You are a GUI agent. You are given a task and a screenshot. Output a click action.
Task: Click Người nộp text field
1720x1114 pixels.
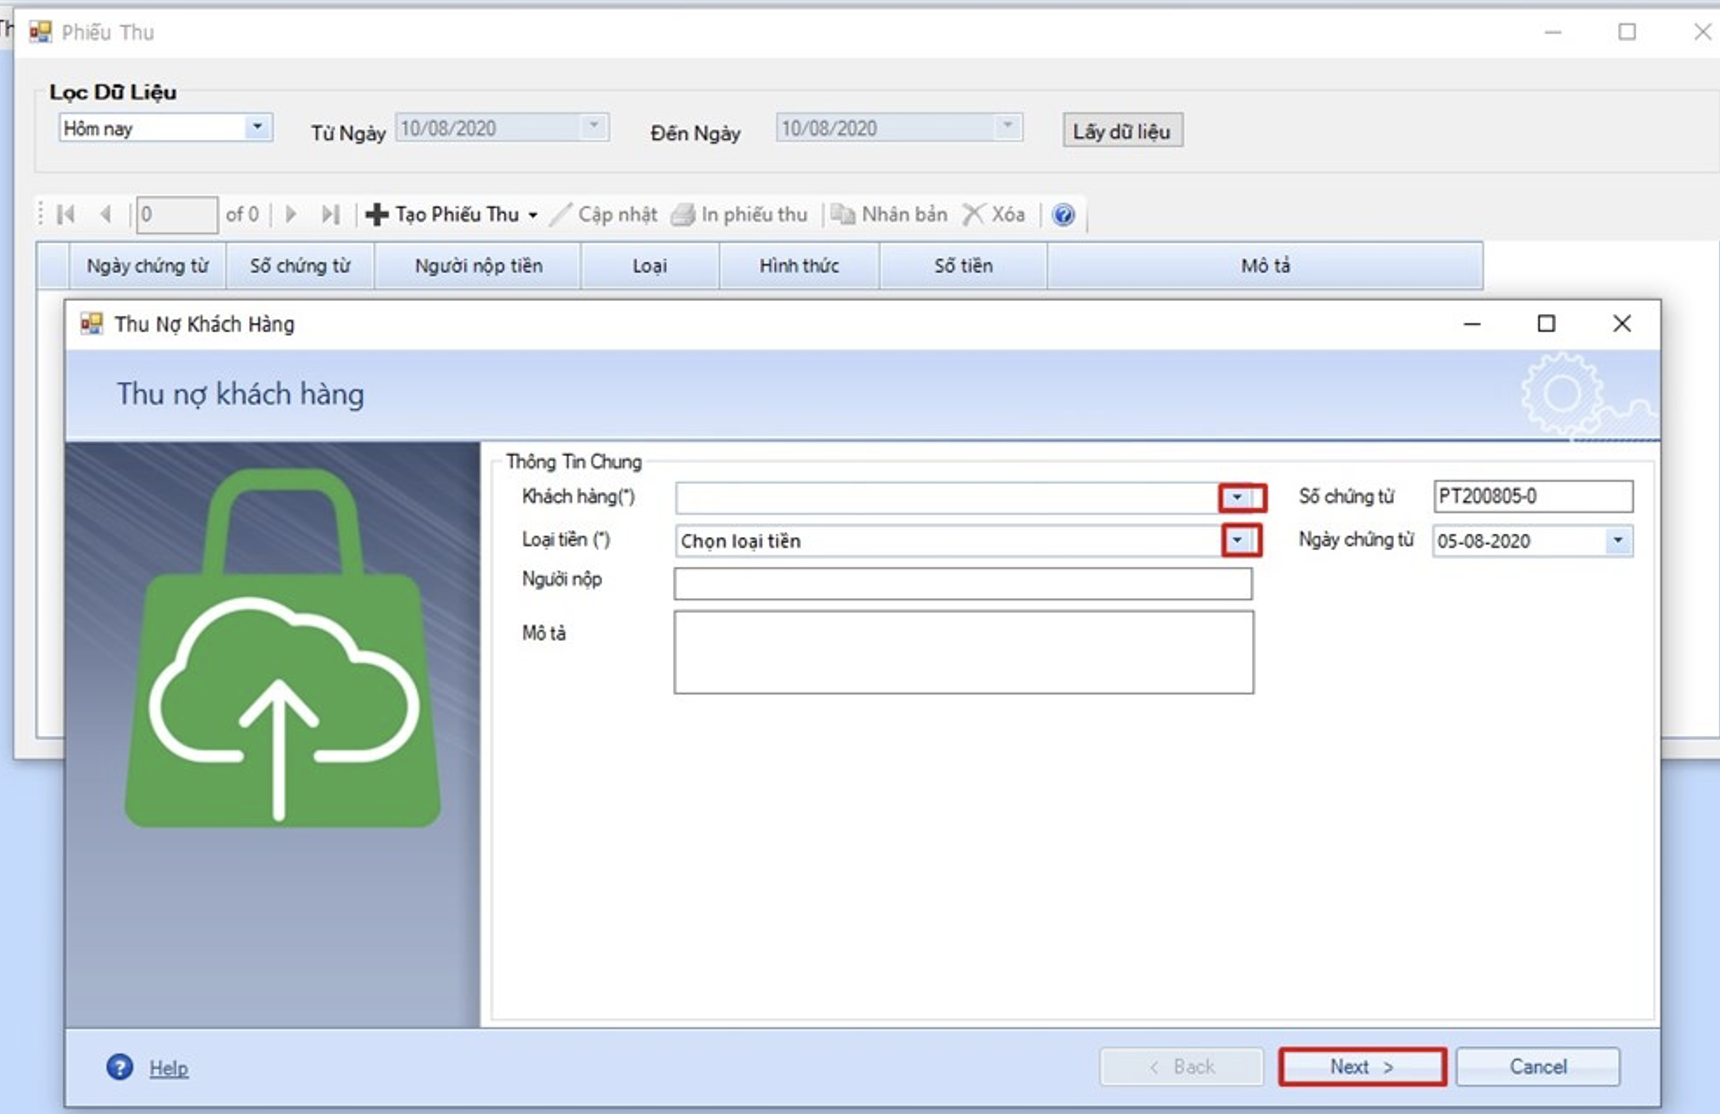tap(963, 583)
